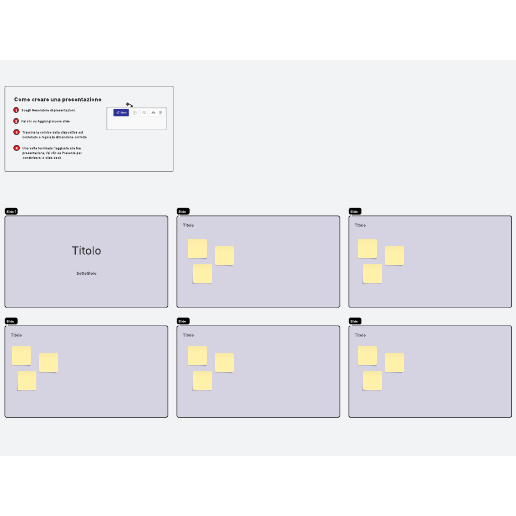Select the label tag of the bottom-left slide
Image resolution: width=516 pixels, height=516 pixels.
tap(11, 321)
